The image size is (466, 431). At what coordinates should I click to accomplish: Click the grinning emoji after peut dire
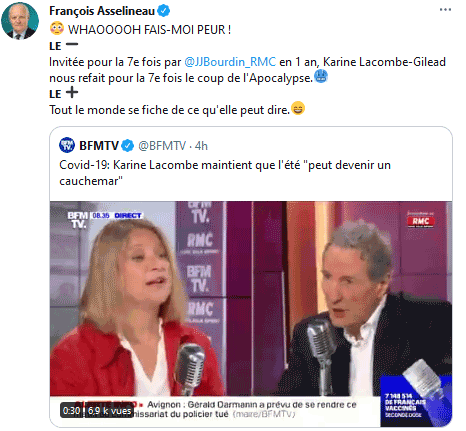pos(298,108)
